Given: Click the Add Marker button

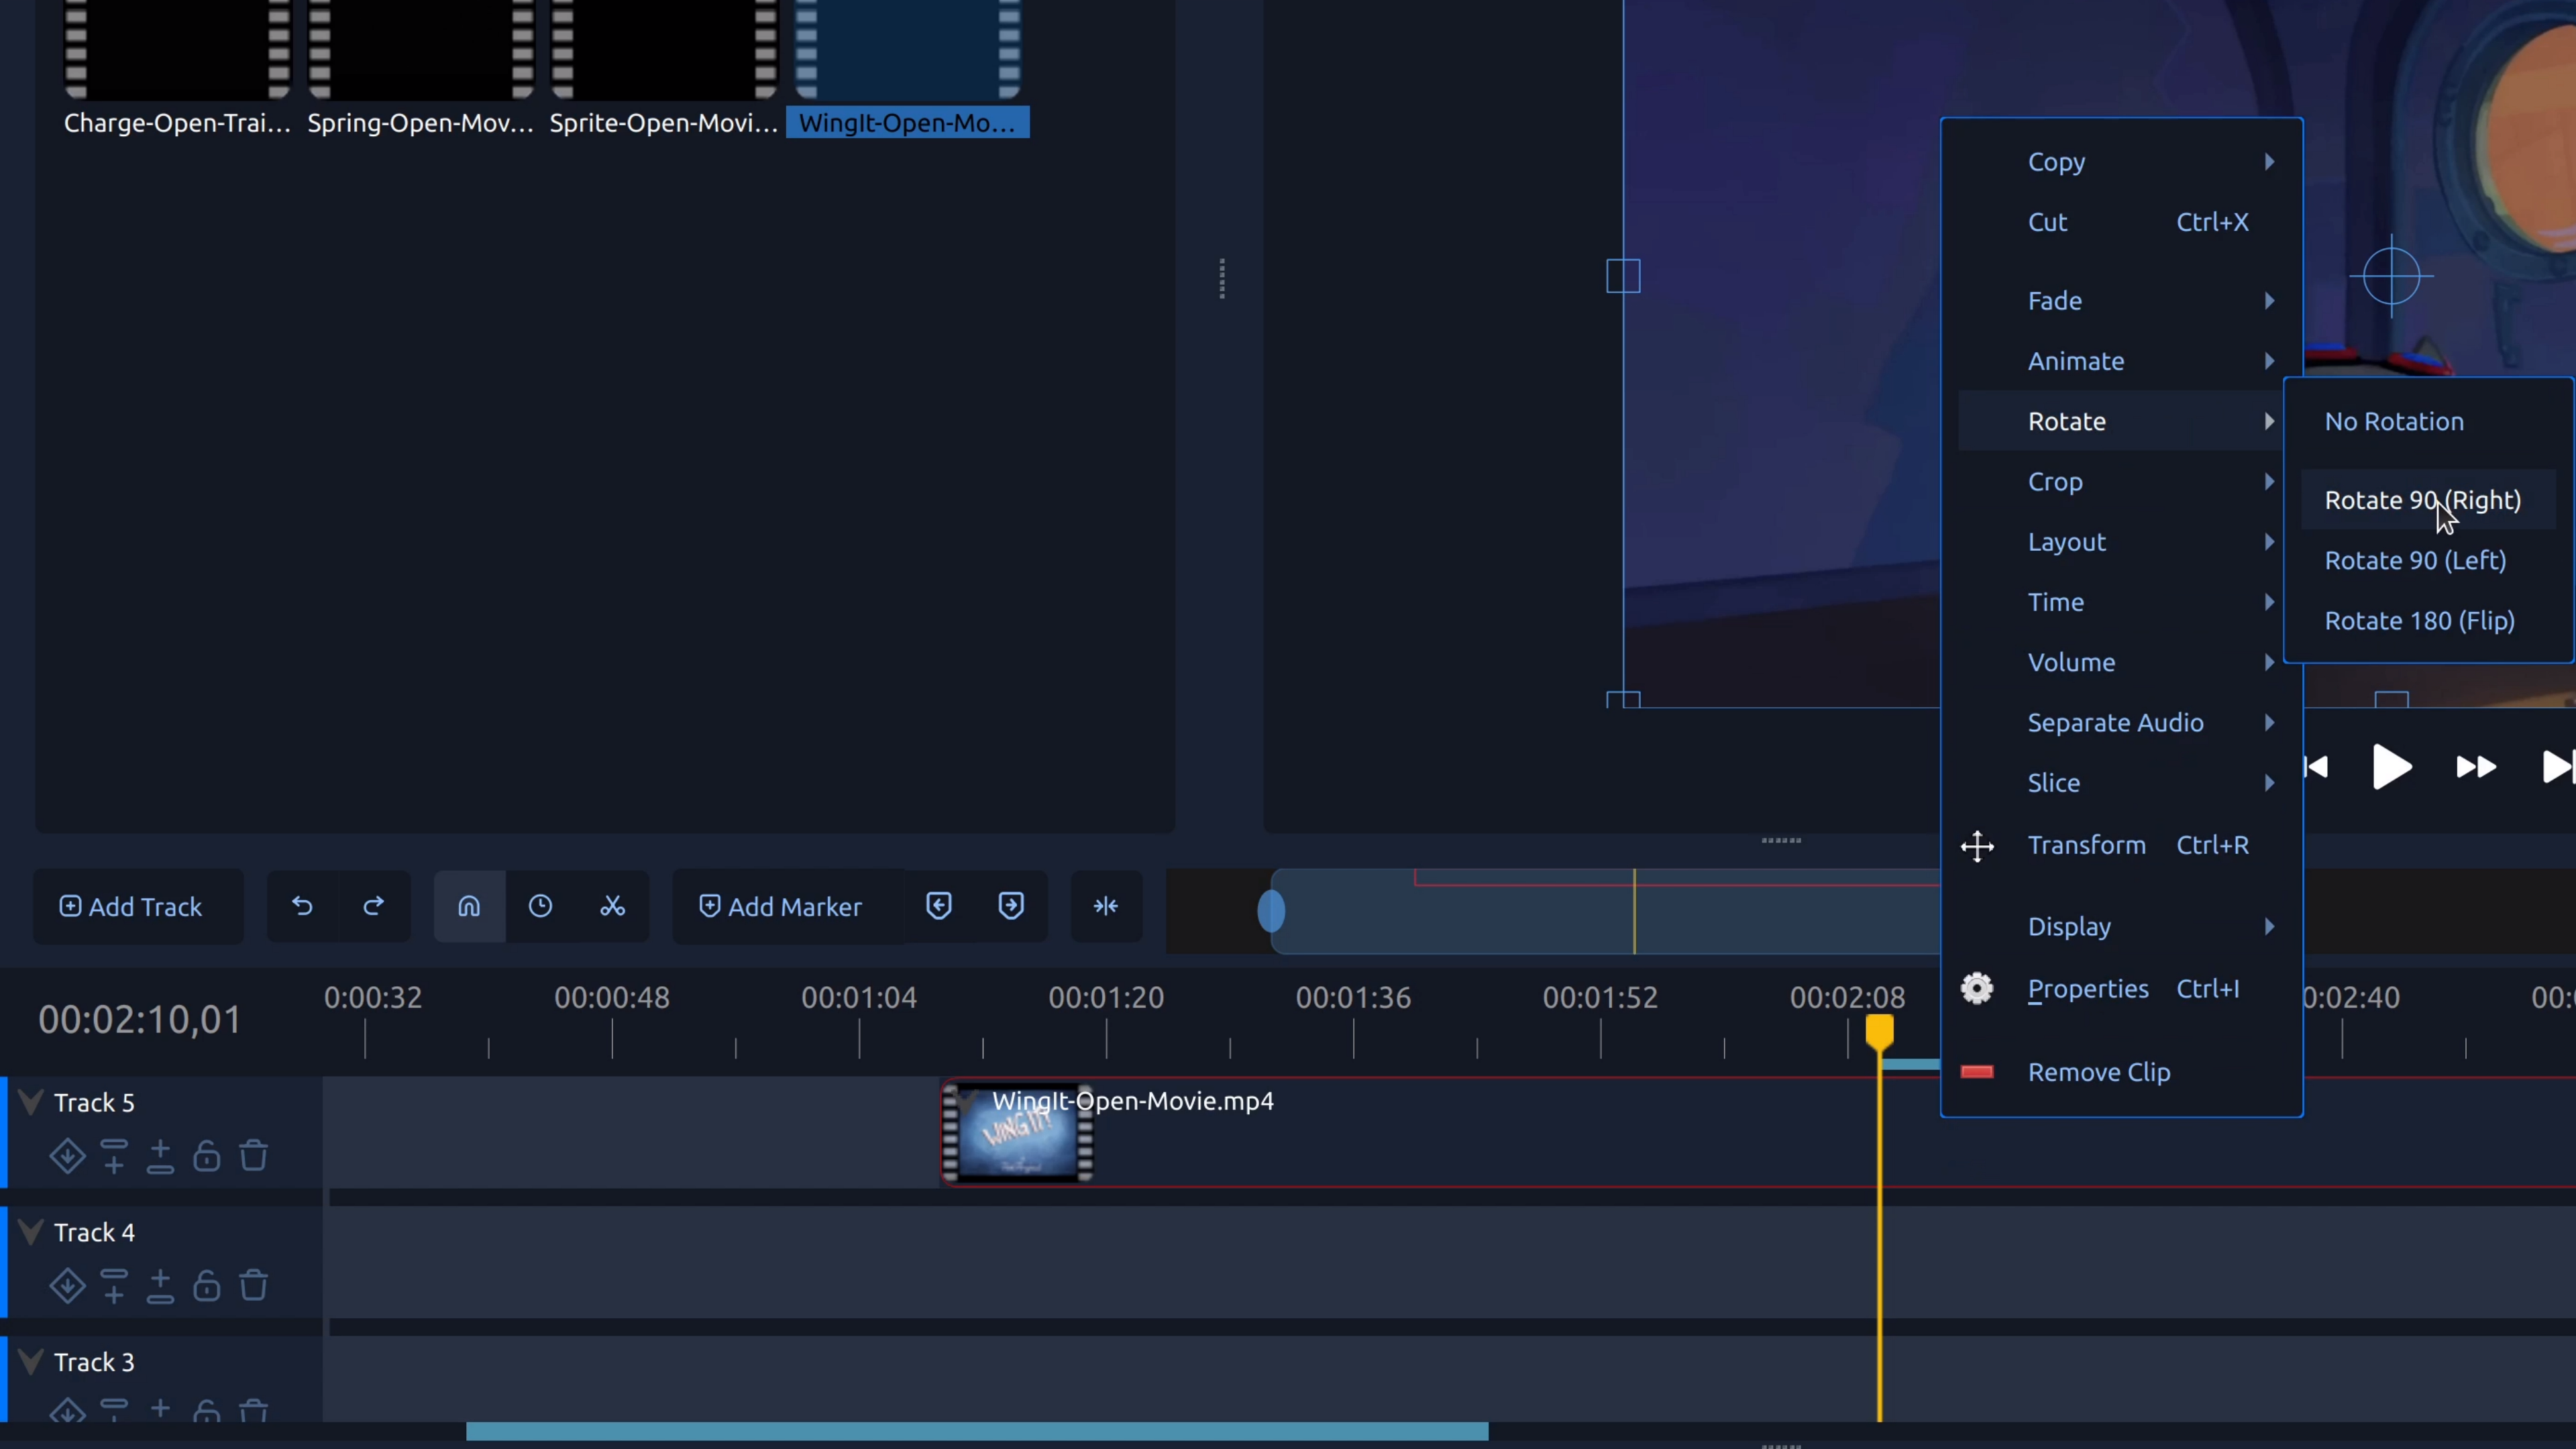Looking at the screenshot, I should pyautogui.click(x=780, y=906).
